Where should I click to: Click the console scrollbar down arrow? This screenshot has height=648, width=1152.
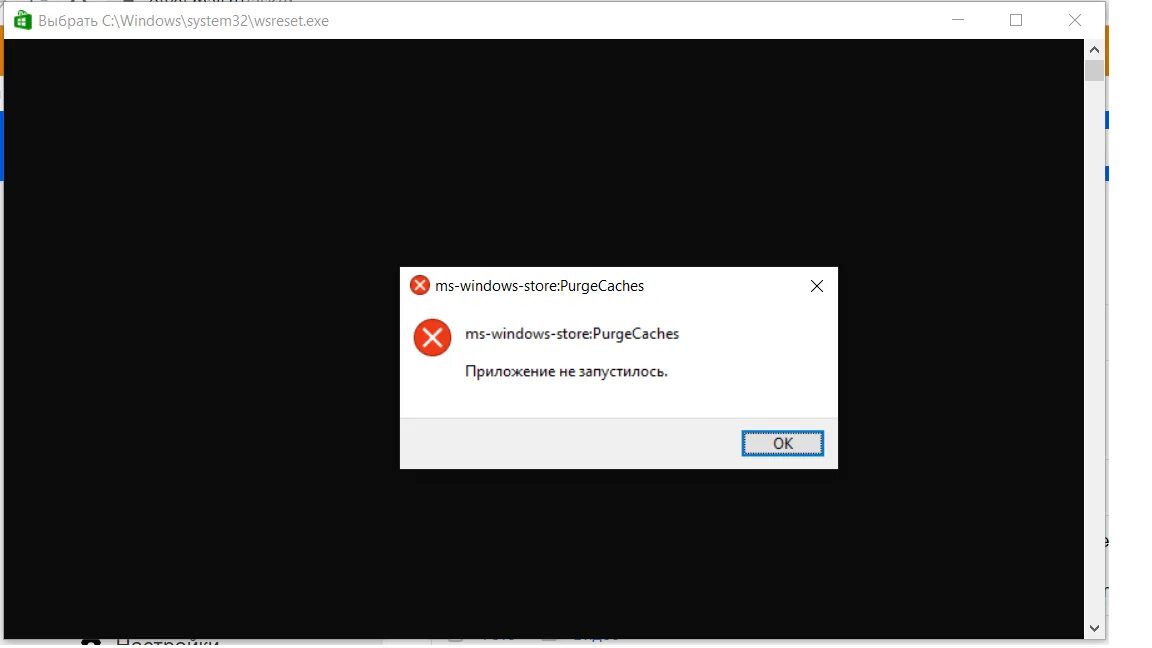coord(1094,628)
